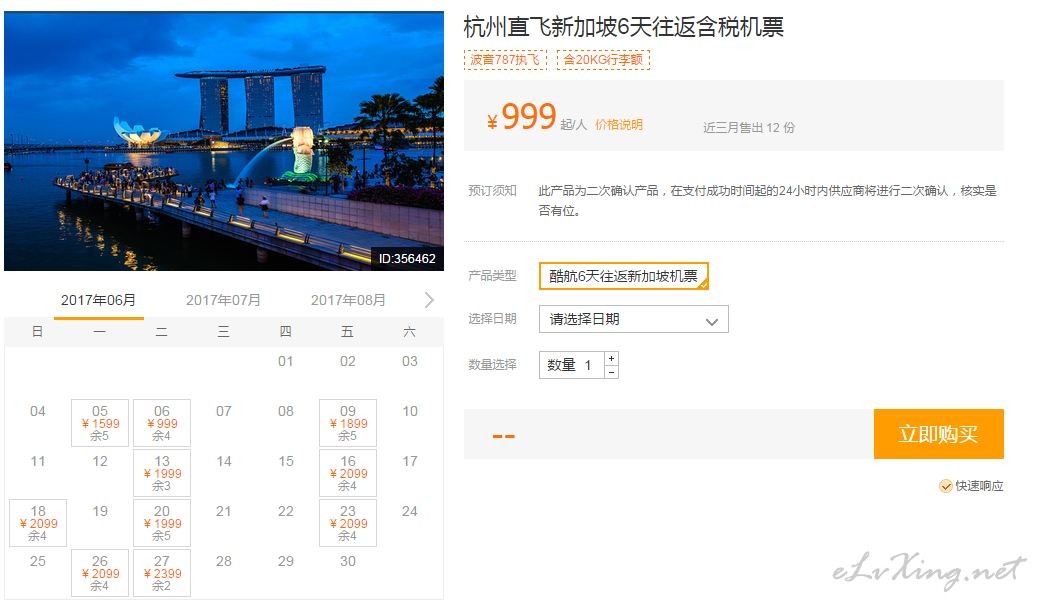Click the quantity input field

click(x=571, y=365)
